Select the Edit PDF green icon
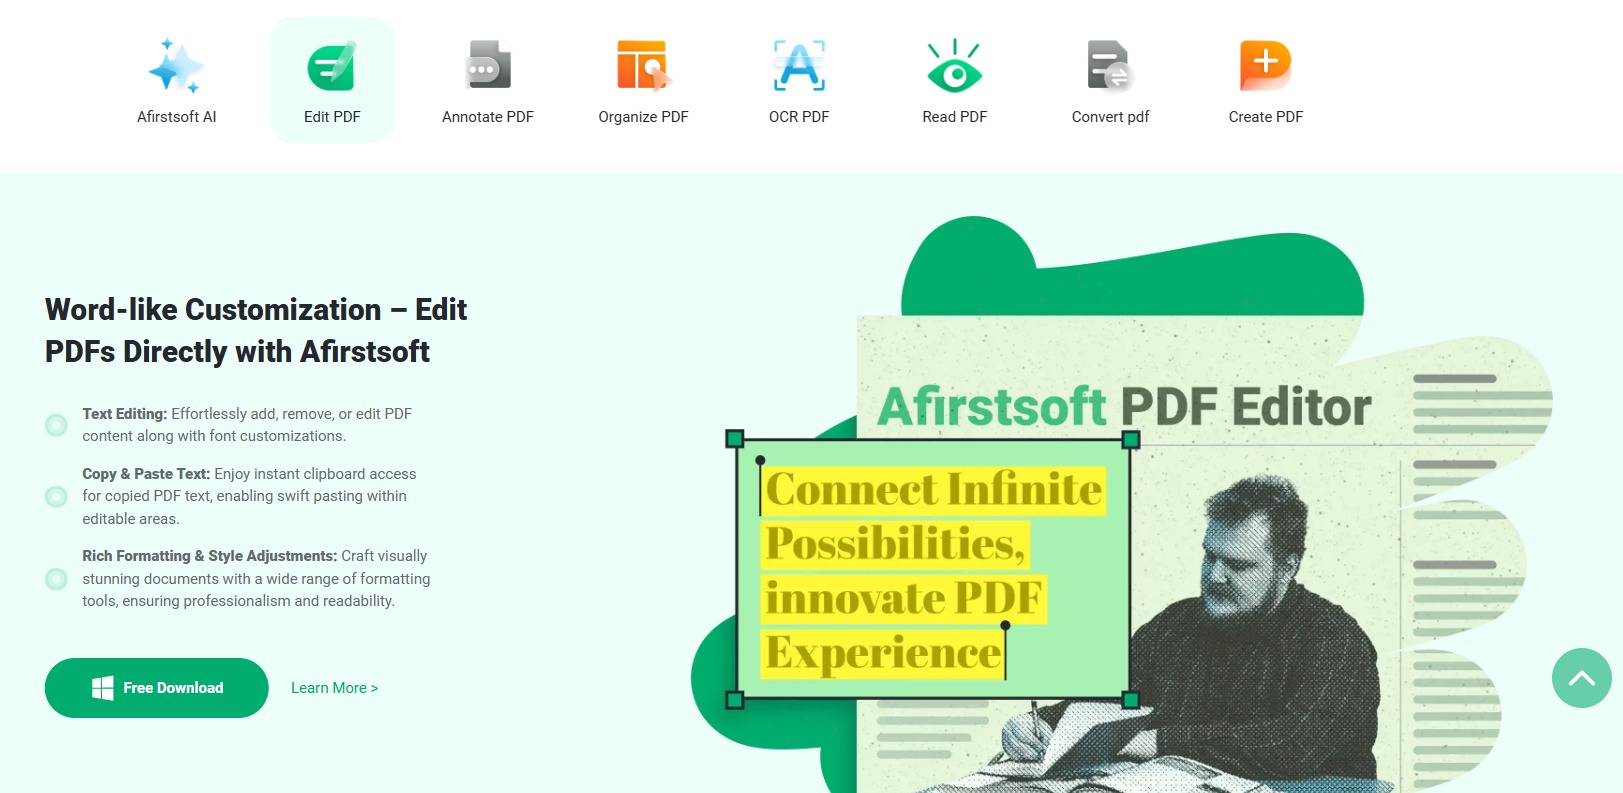Image resolution: width=1623 pixels, height=793 pixels. [x=332, y=66]
